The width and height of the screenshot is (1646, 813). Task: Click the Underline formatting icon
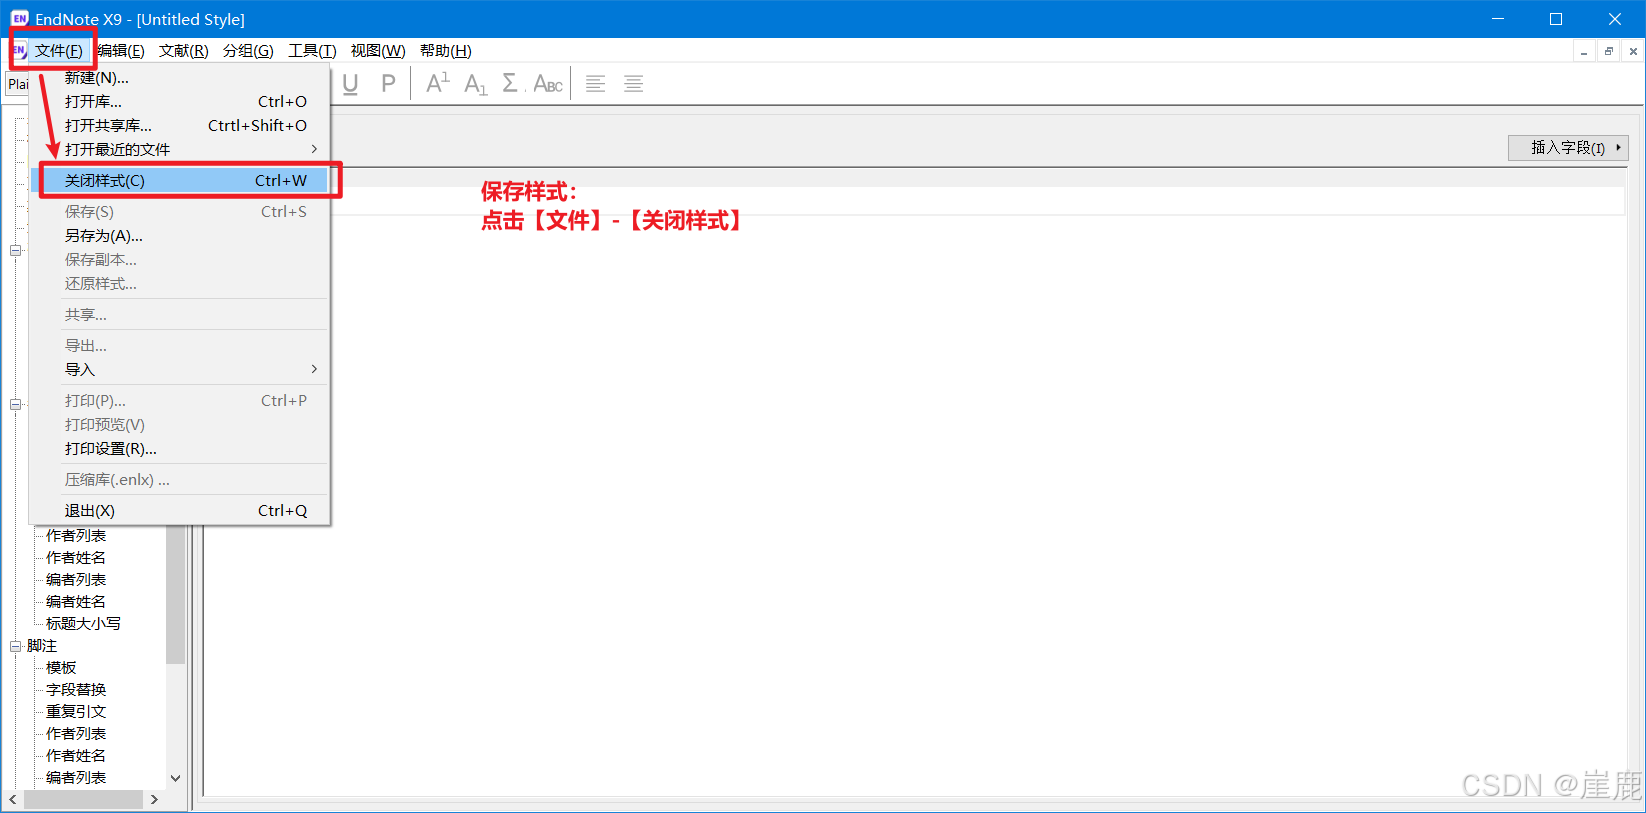[350, 84]
